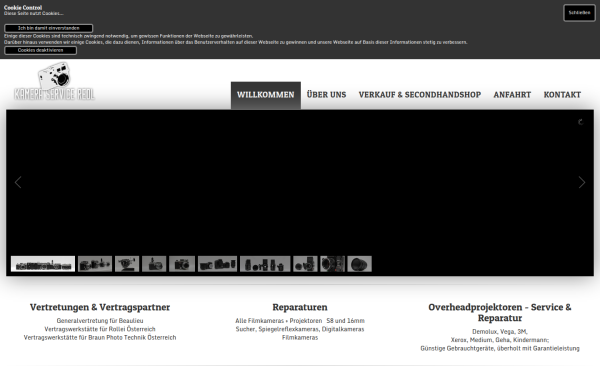The image size is (600, 375).
Task: Click 'Overheadprojektoren - Service & Reparatur' heading
Action: click(x=500, y=313)
